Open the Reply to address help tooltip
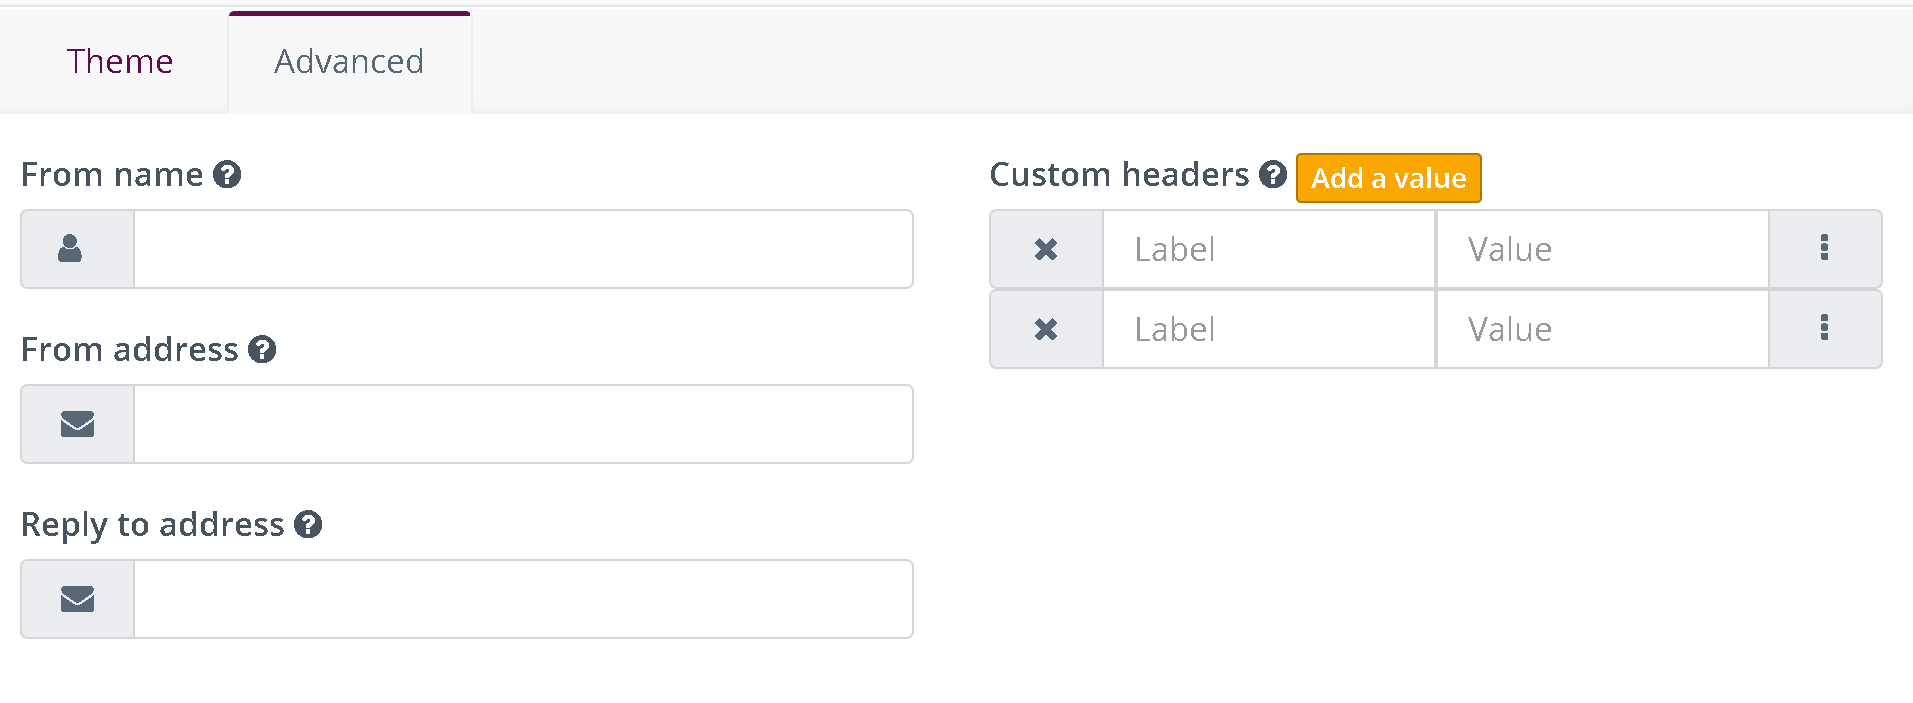The height and width of the screenshot is (703, 1913). coord(308,524)
